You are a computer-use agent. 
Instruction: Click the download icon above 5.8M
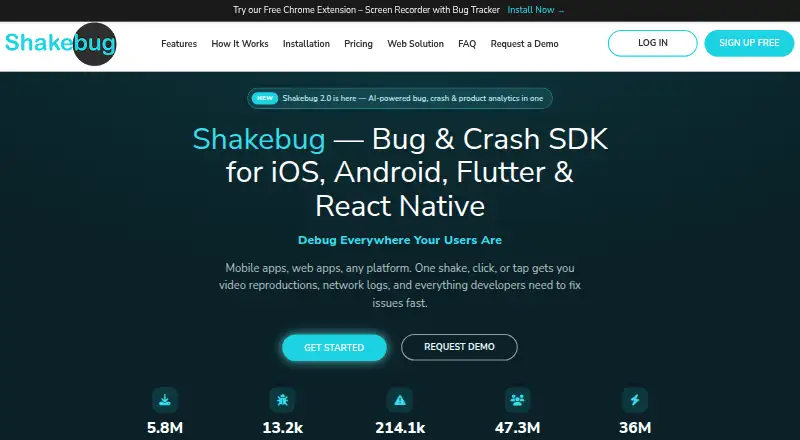tap(165, 400)
